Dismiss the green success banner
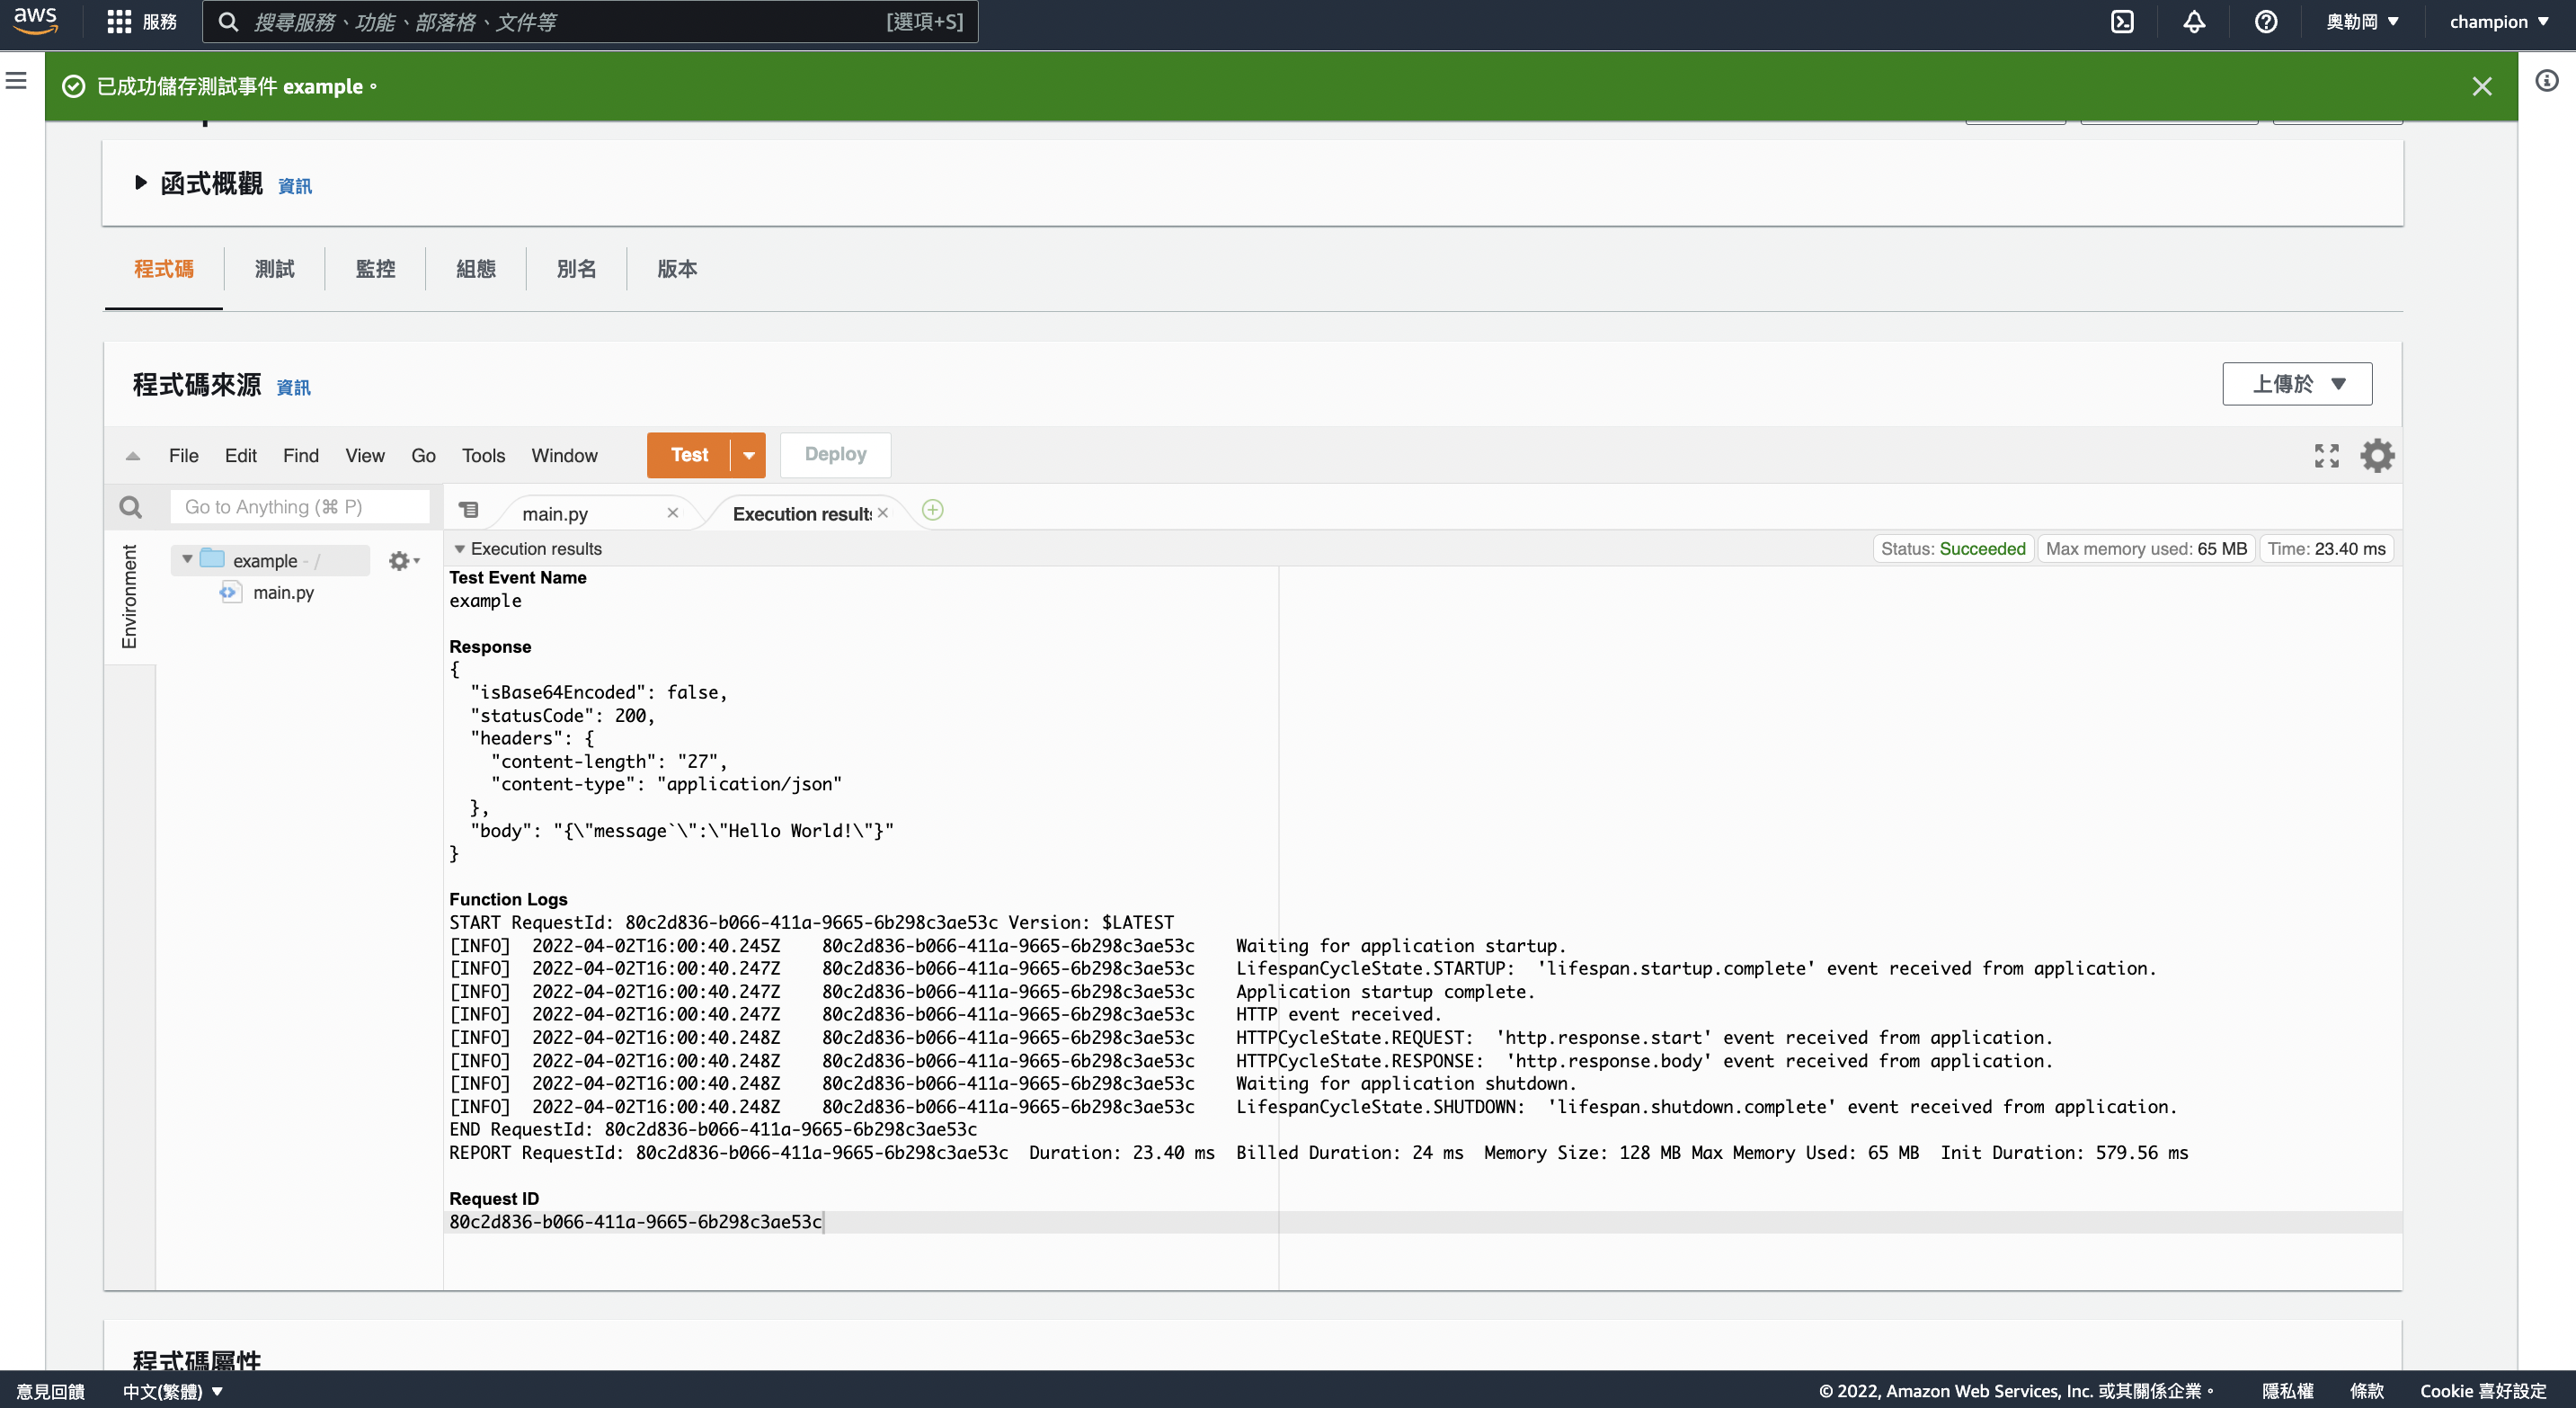The width and height of the screenshot is (2576, 1408). coord(2481,87)
